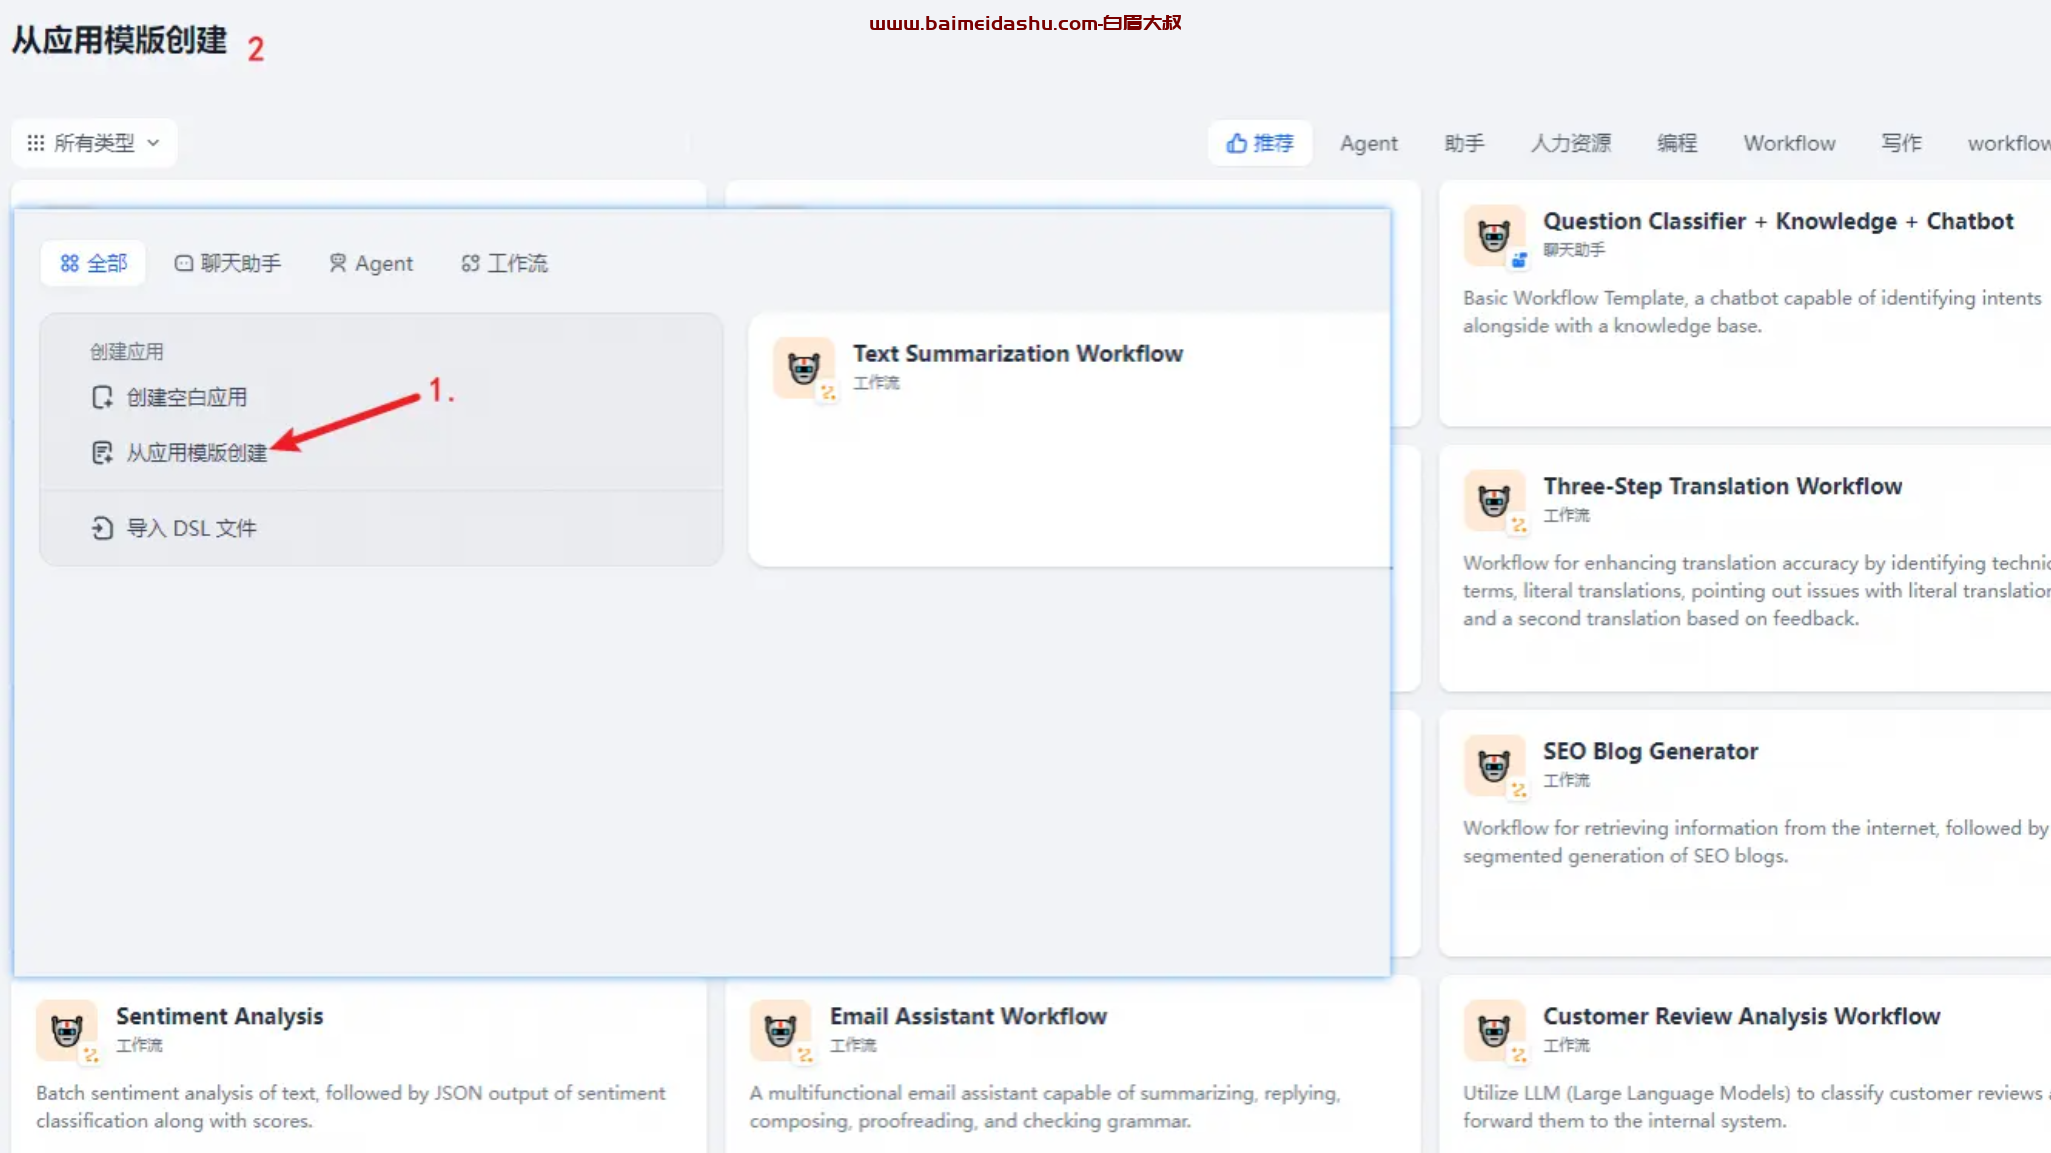Select the 工作流 filter tab
Image resolution: width=2051 pixels, height=1153 pixels.
(504, 263)
